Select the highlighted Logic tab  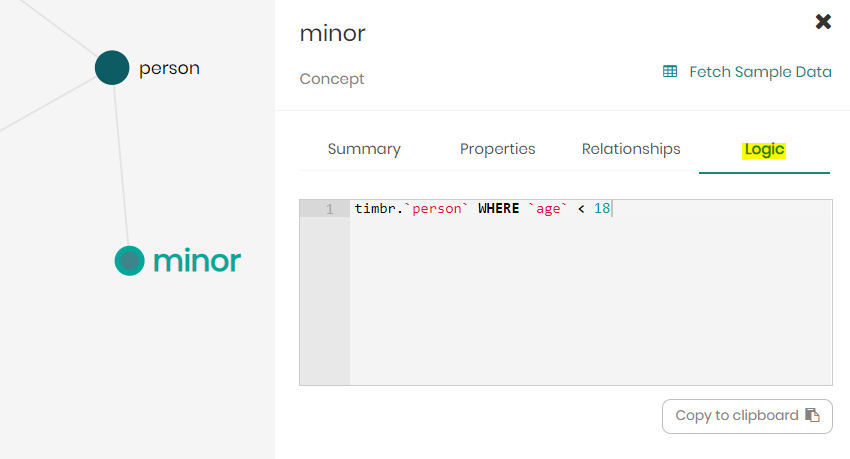click(764, 150)
